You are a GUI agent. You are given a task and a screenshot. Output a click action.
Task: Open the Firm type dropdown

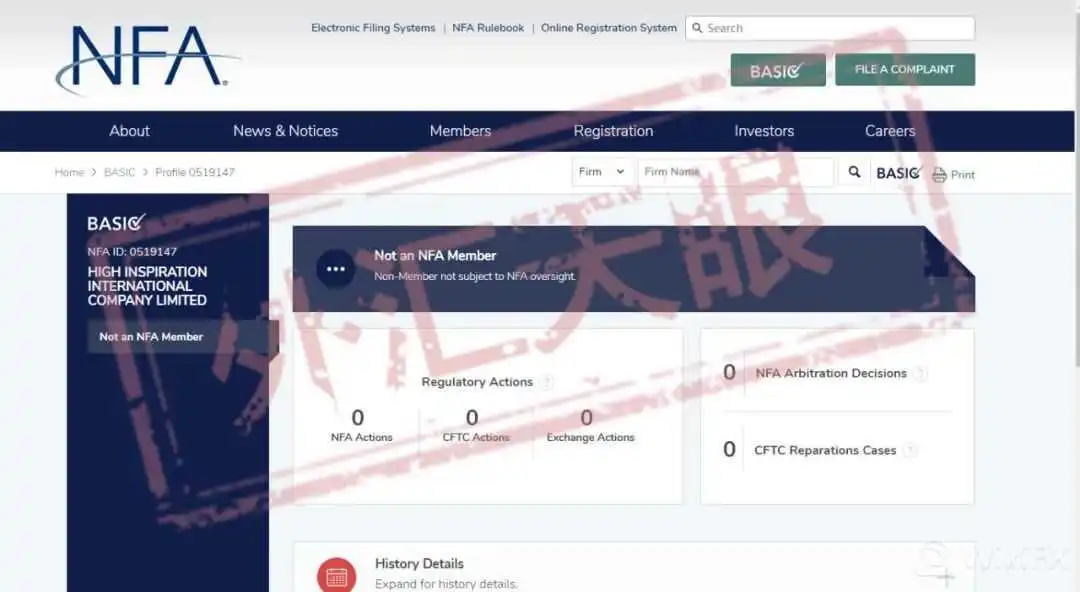601,172
